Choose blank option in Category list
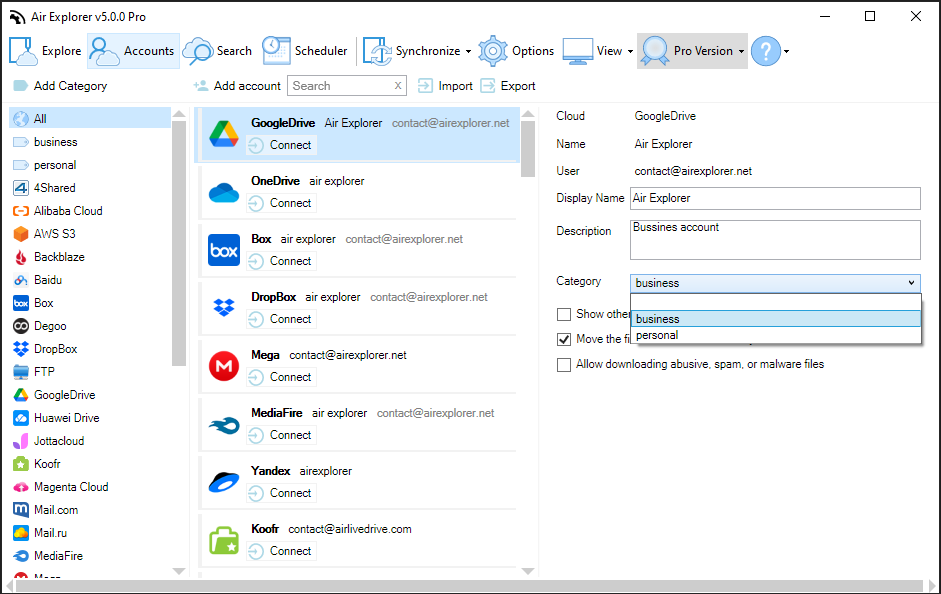 [775, 302]
